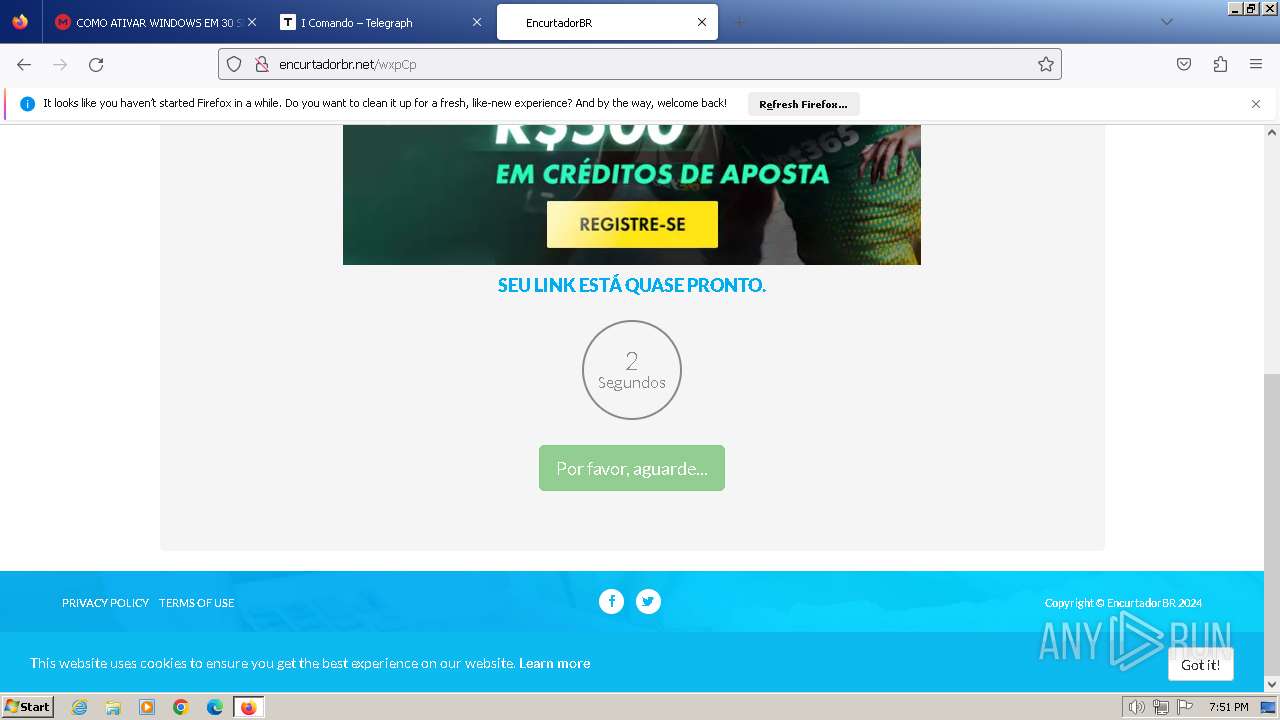1280x720 pixels.
Task: Close the COMO ATIVAR WINDOWS tab
Action: tap(251, 22)
